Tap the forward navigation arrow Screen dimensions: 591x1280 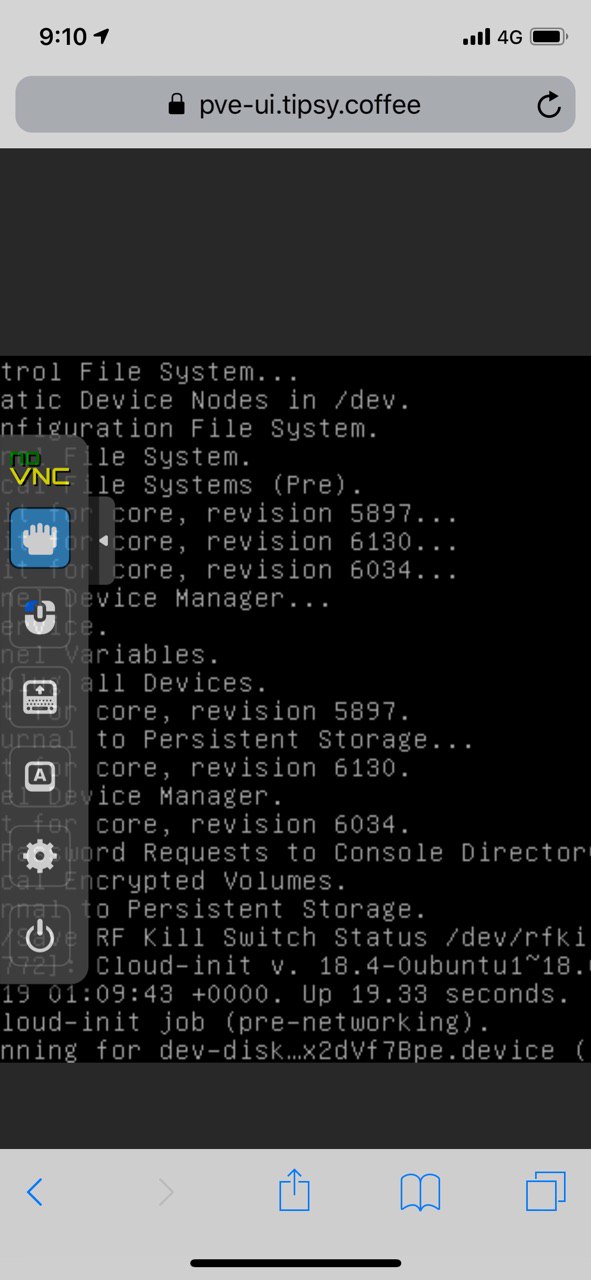coord(165,1192)
